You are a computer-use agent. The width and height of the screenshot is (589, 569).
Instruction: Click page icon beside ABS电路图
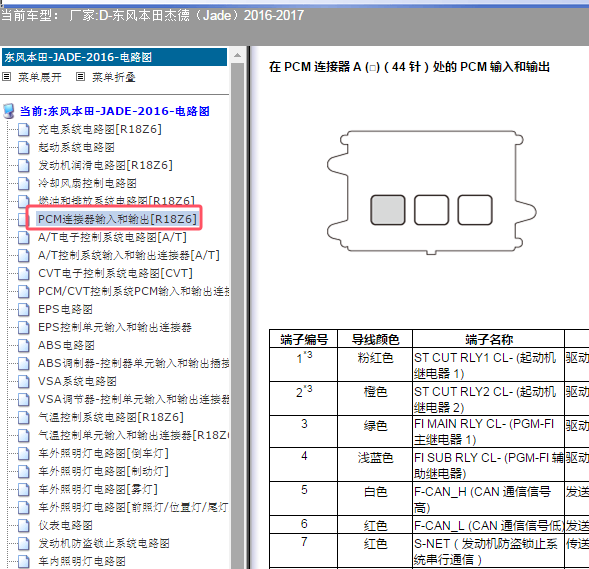[24, 346]
